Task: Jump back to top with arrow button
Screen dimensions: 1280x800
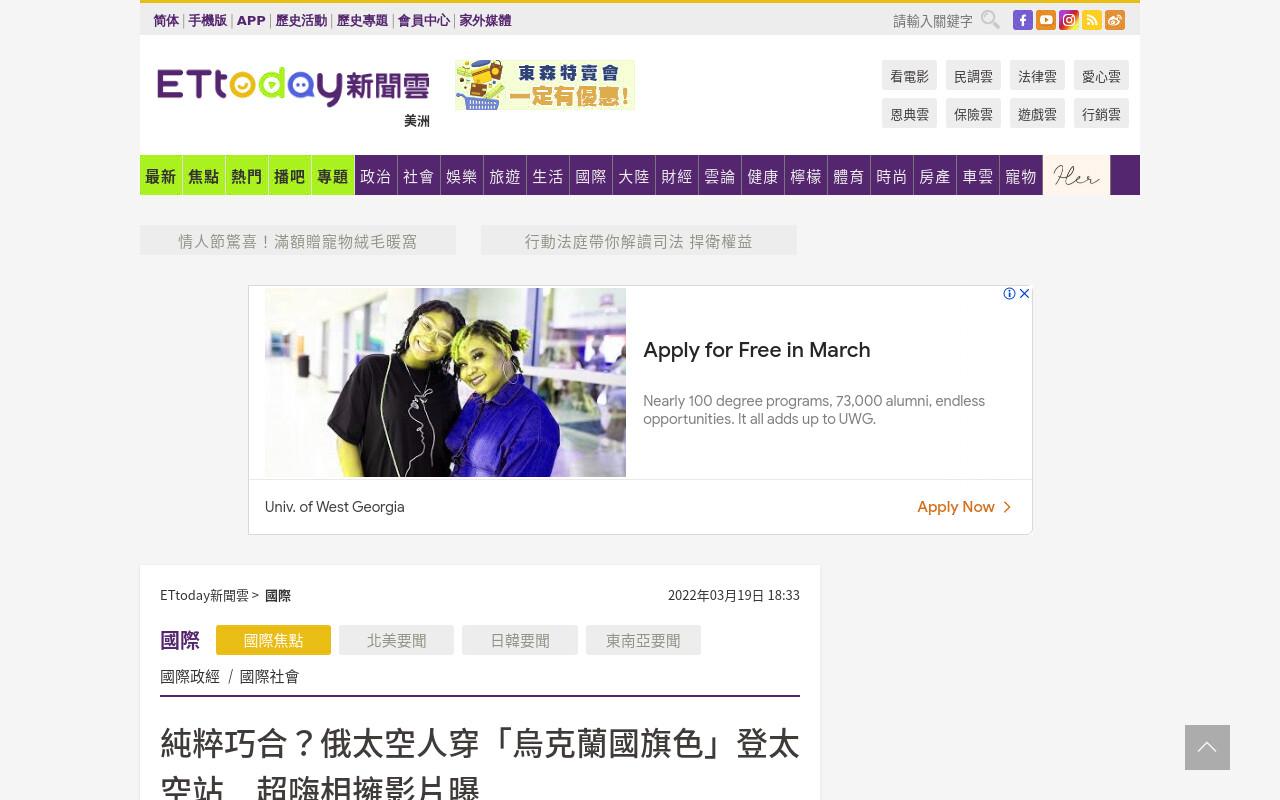Action: coord(1207,748)
